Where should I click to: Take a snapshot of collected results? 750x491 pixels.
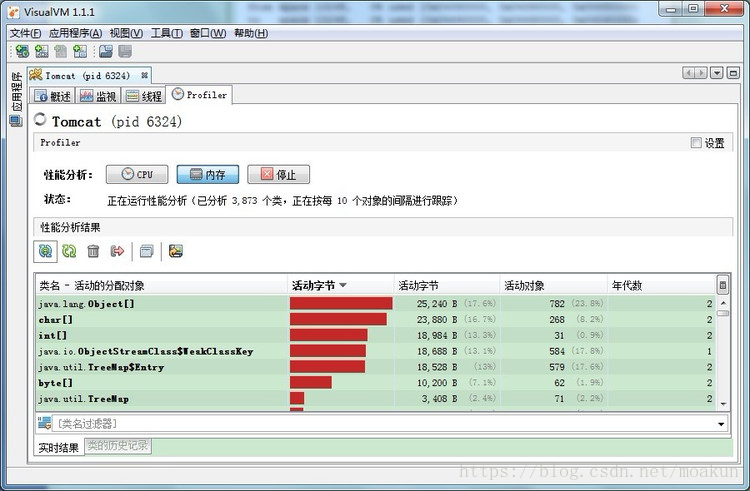pyautogui.click(x=147, y=251)
